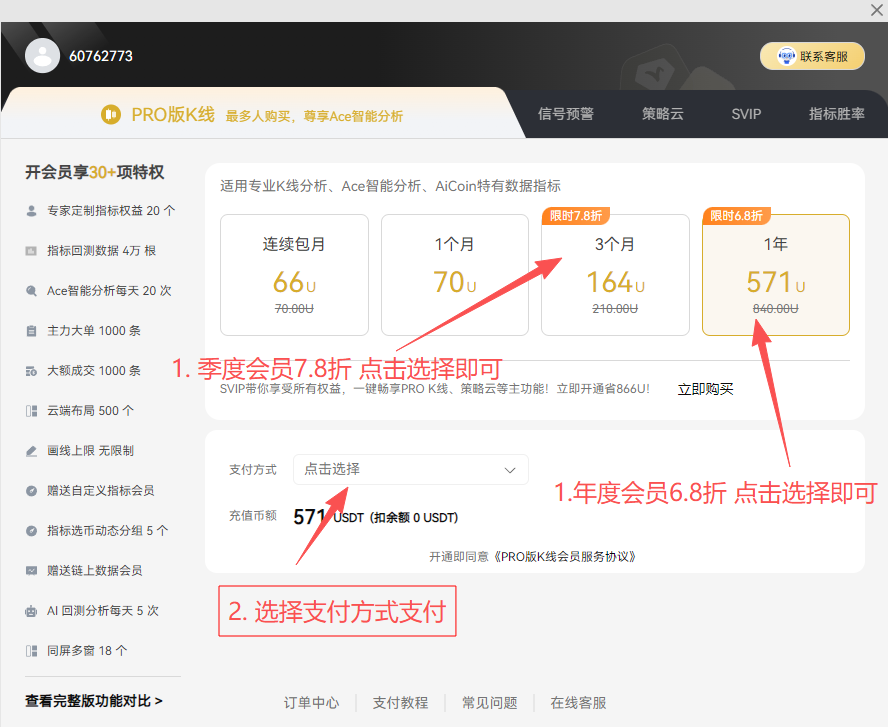Open the 支付方式 payment method dropdown
The height and width of the screenshot is (728, 888).
(410, 469)
